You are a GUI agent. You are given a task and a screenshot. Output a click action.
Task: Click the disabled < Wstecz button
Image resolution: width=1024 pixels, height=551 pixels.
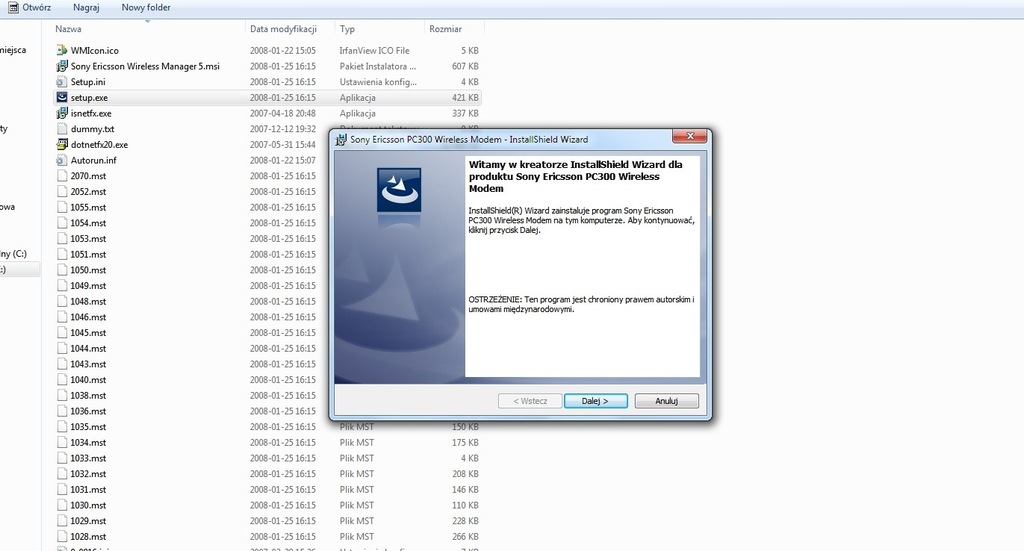point(530,401)
